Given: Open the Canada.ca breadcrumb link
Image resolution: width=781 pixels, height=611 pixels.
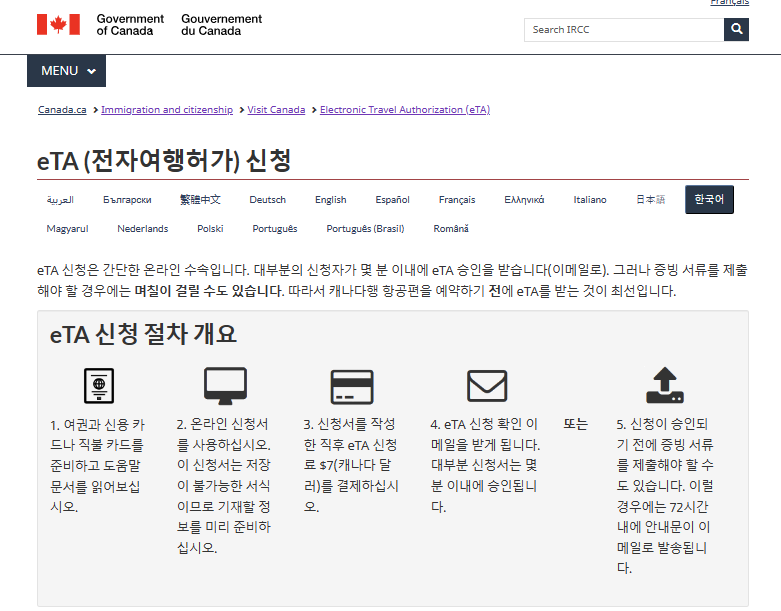Looking at the screenshot, I should pyautogui.click(x=62, y=110).
